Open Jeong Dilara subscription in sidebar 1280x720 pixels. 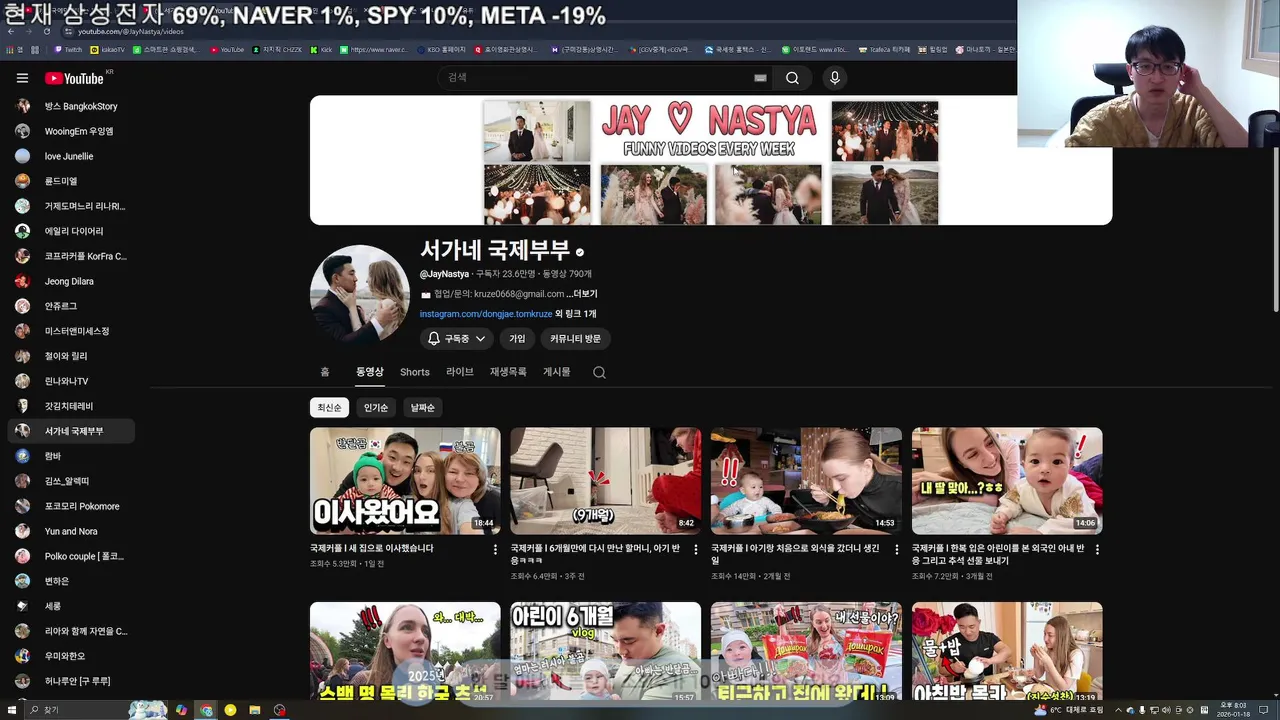pos(70,281)
